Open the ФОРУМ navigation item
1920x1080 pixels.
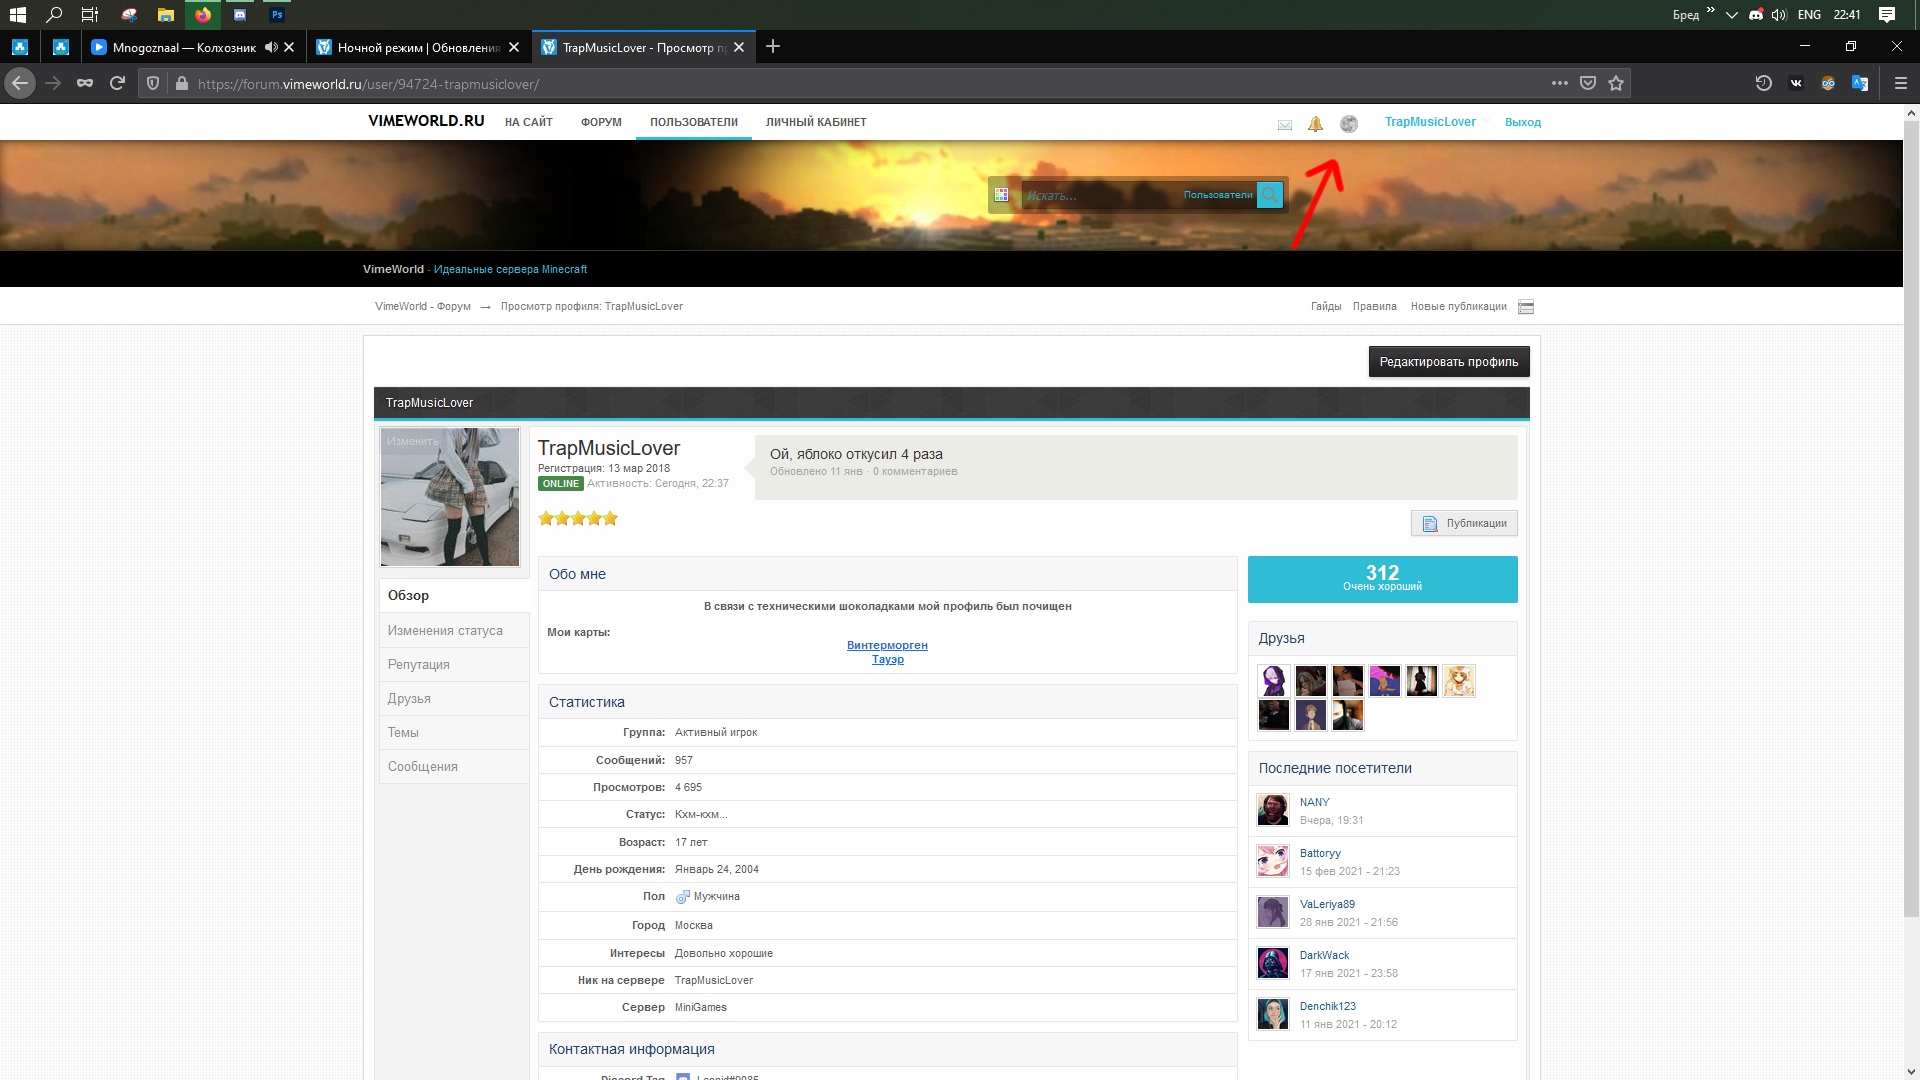click(x=601, y=122)
